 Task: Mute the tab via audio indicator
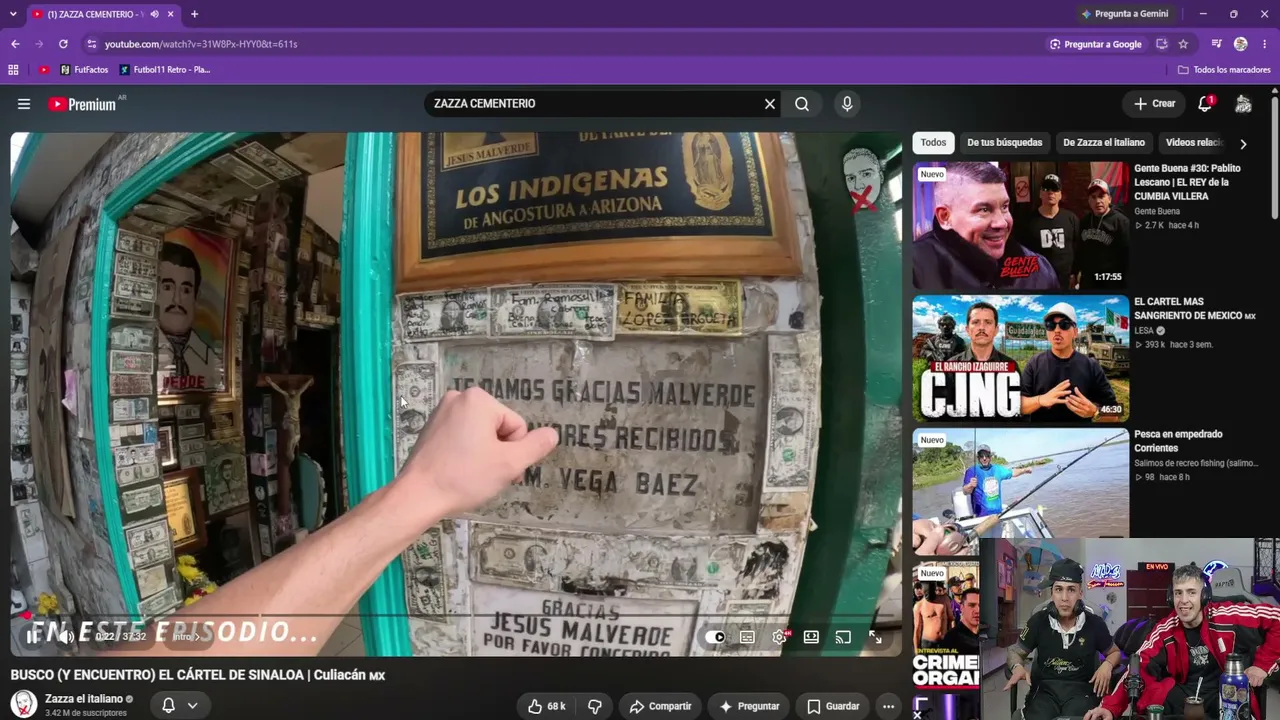(x=154, y=14)
